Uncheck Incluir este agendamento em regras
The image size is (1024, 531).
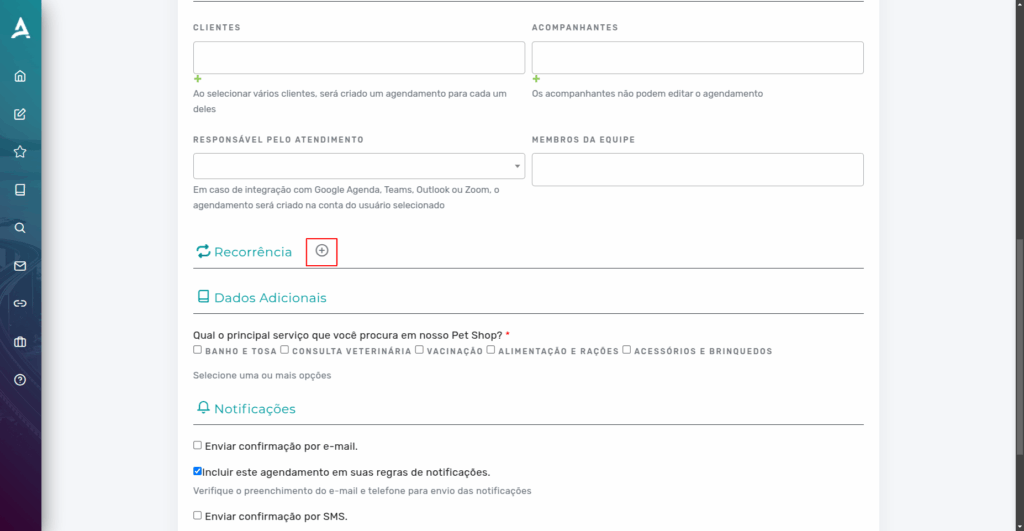[197, 471]
